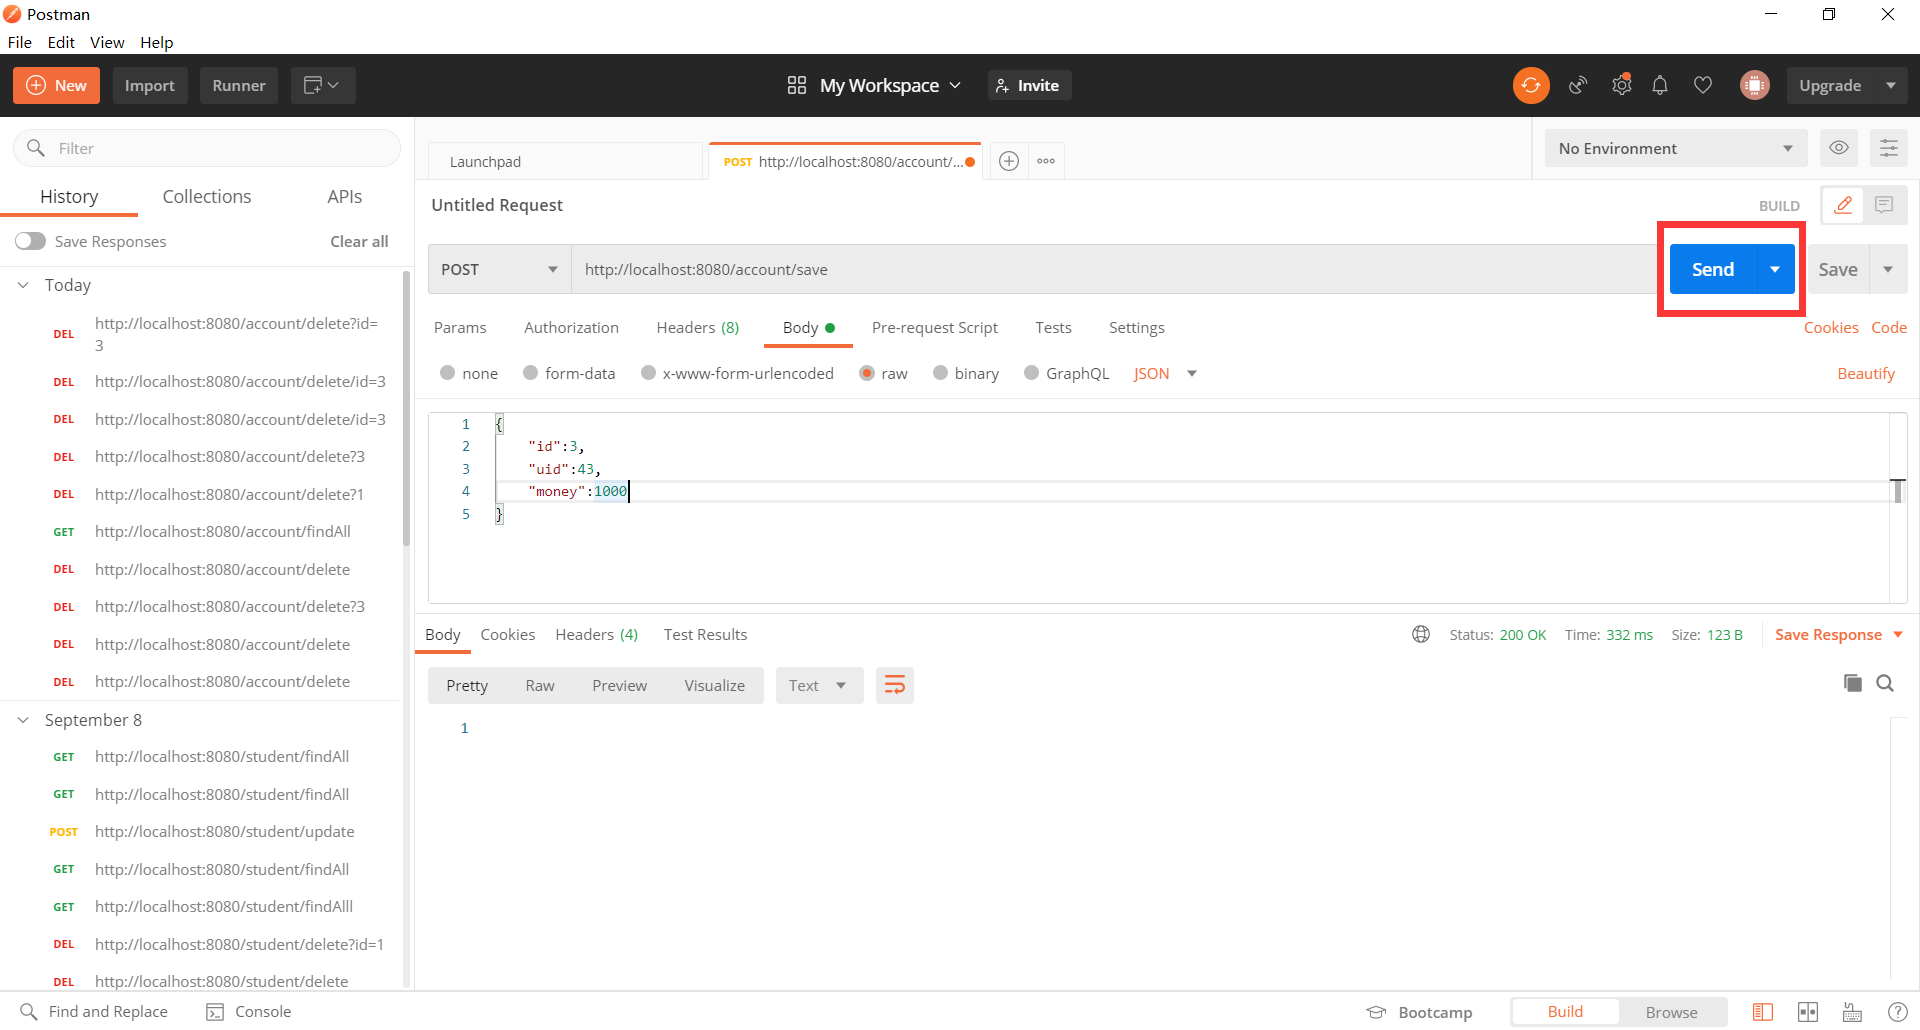The height and width of the screenshot is (1030, 1920).
Task: Select the raw body type
Action: 867,373
